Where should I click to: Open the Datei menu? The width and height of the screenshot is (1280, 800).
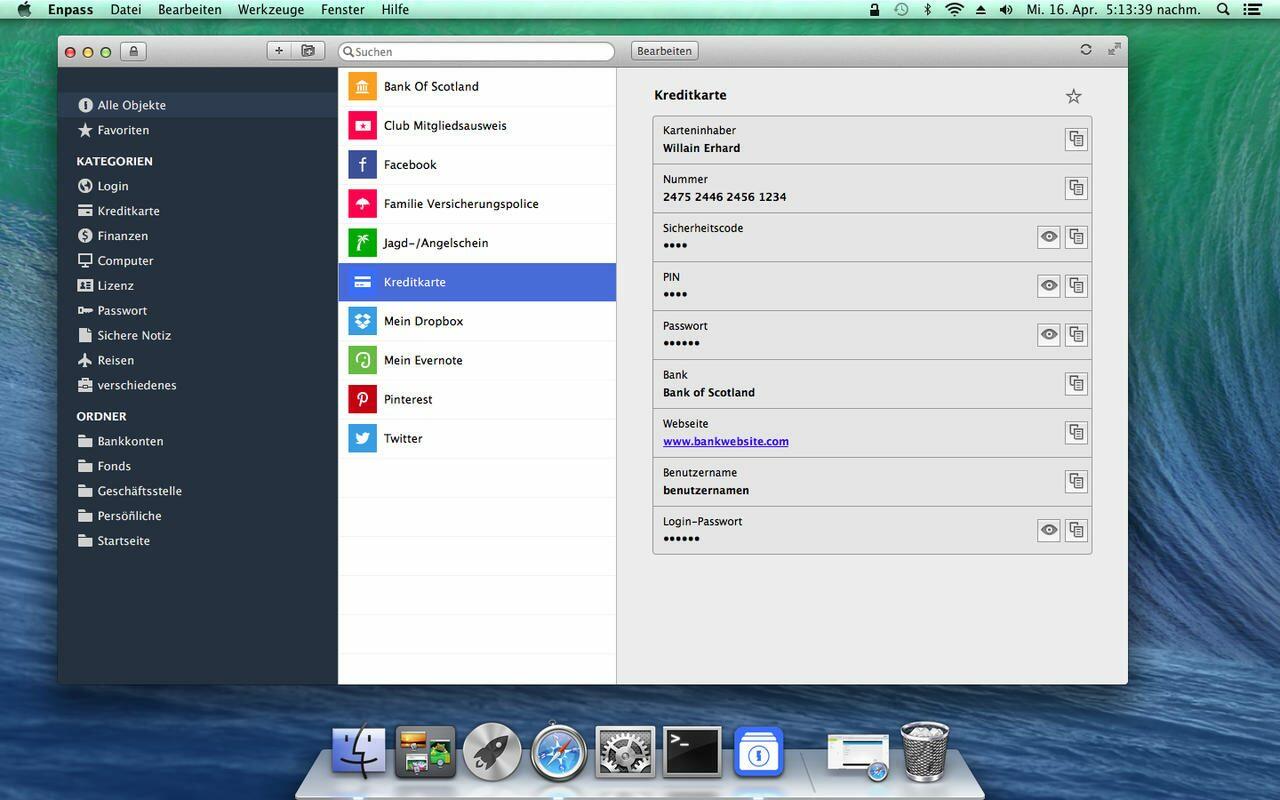pyautogui.click(x=125, y=9)
